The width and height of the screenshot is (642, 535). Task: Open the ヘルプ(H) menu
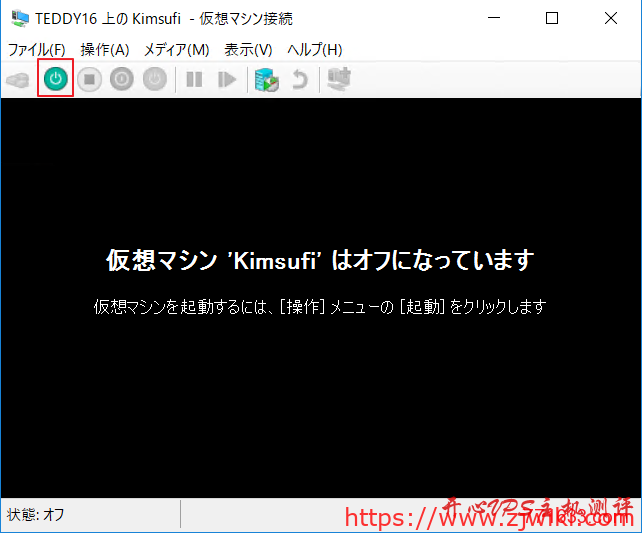(314, 50)
